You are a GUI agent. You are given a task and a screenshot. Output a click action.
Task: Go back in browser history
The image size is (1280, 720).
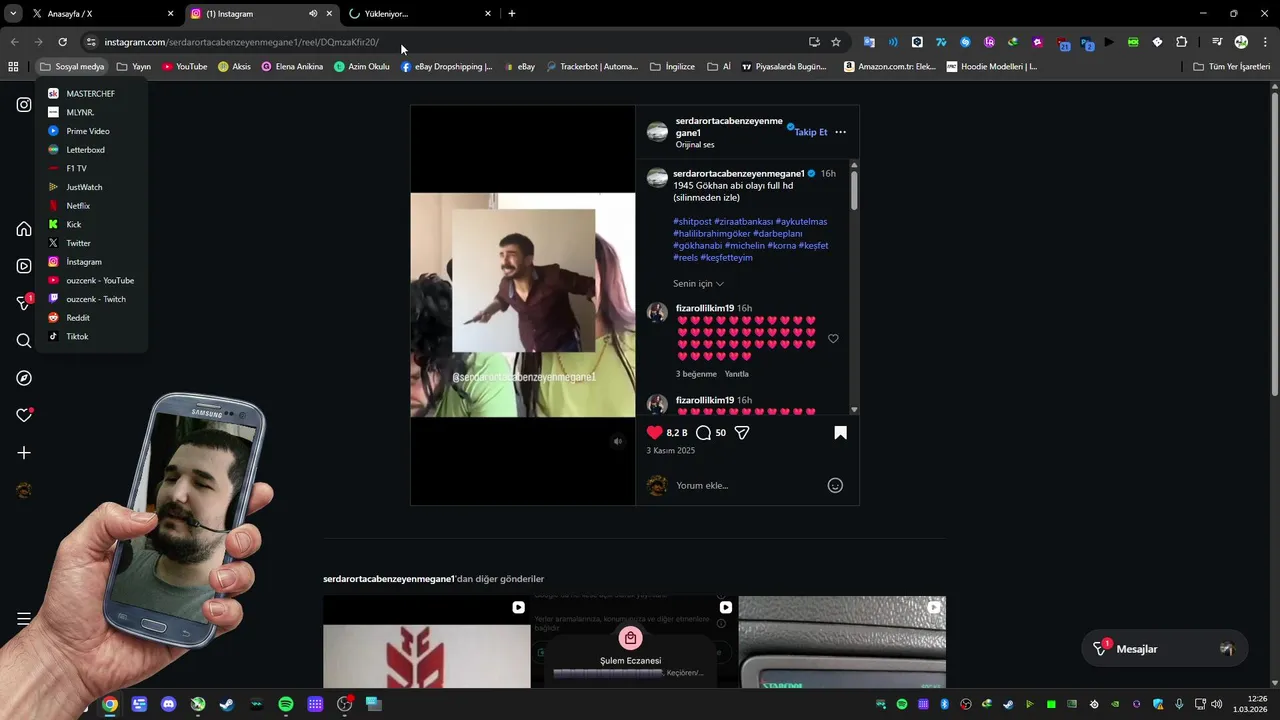coord(14,42)
